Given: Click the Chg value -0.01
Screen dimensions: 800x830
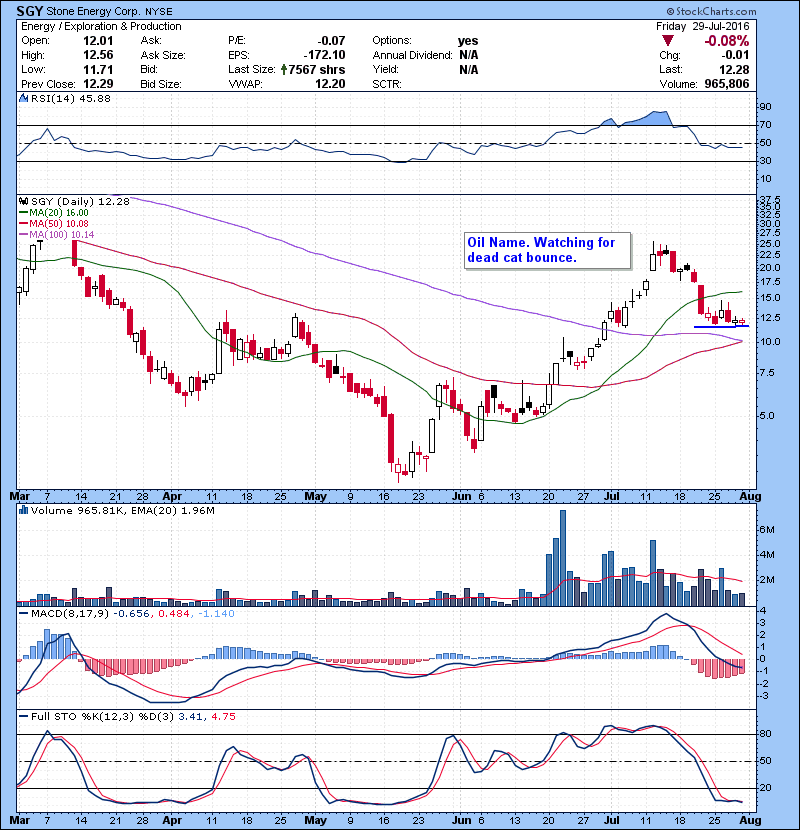Looking at the screenshot, I should 735,55.
